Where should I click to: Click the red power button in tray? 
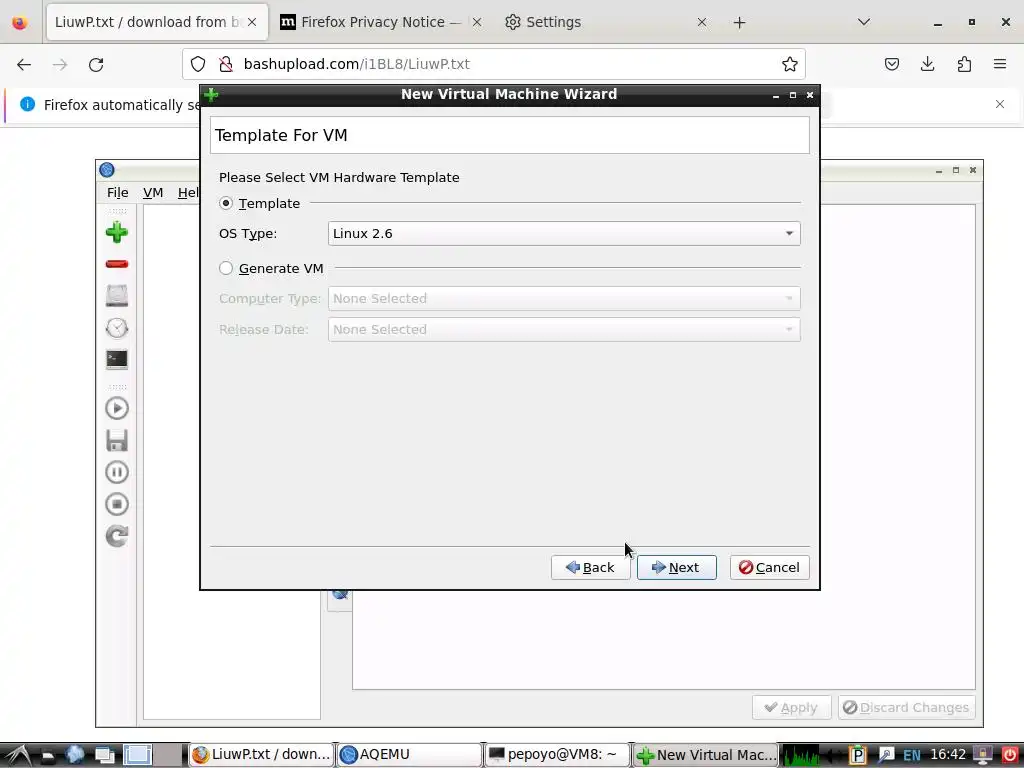(x=1010, y=756)
